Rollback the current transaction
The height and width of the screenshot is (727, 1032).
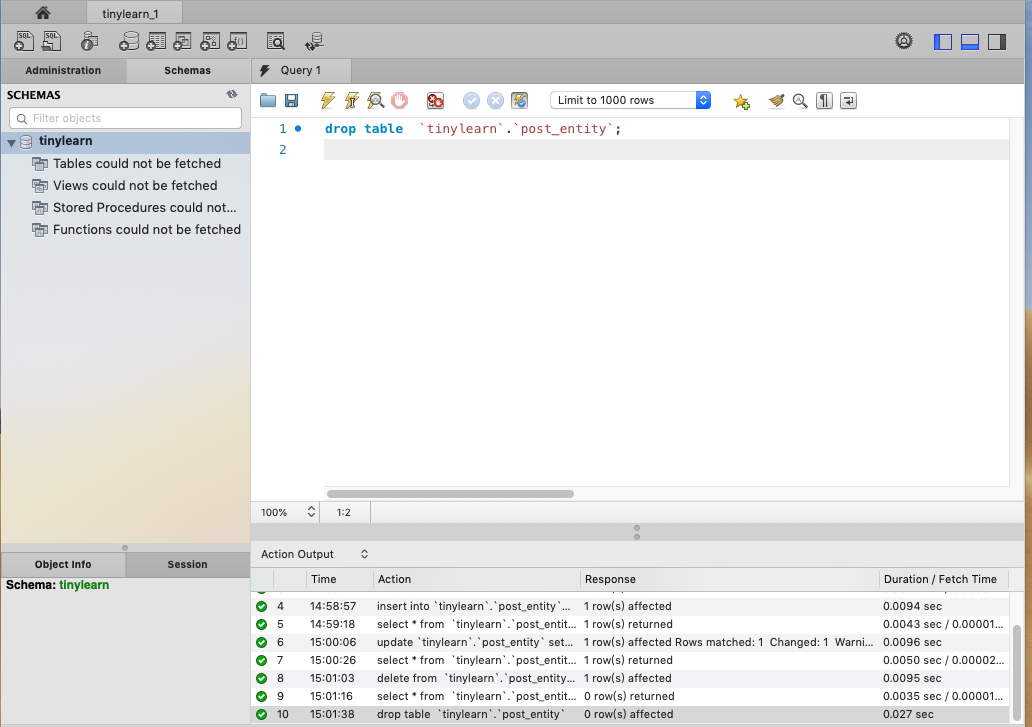tap(496, 101)
